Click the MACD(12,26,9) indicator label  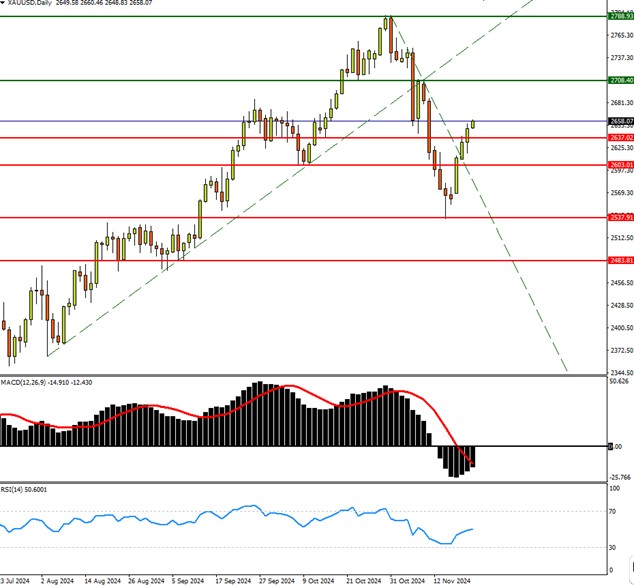point(30,383)
